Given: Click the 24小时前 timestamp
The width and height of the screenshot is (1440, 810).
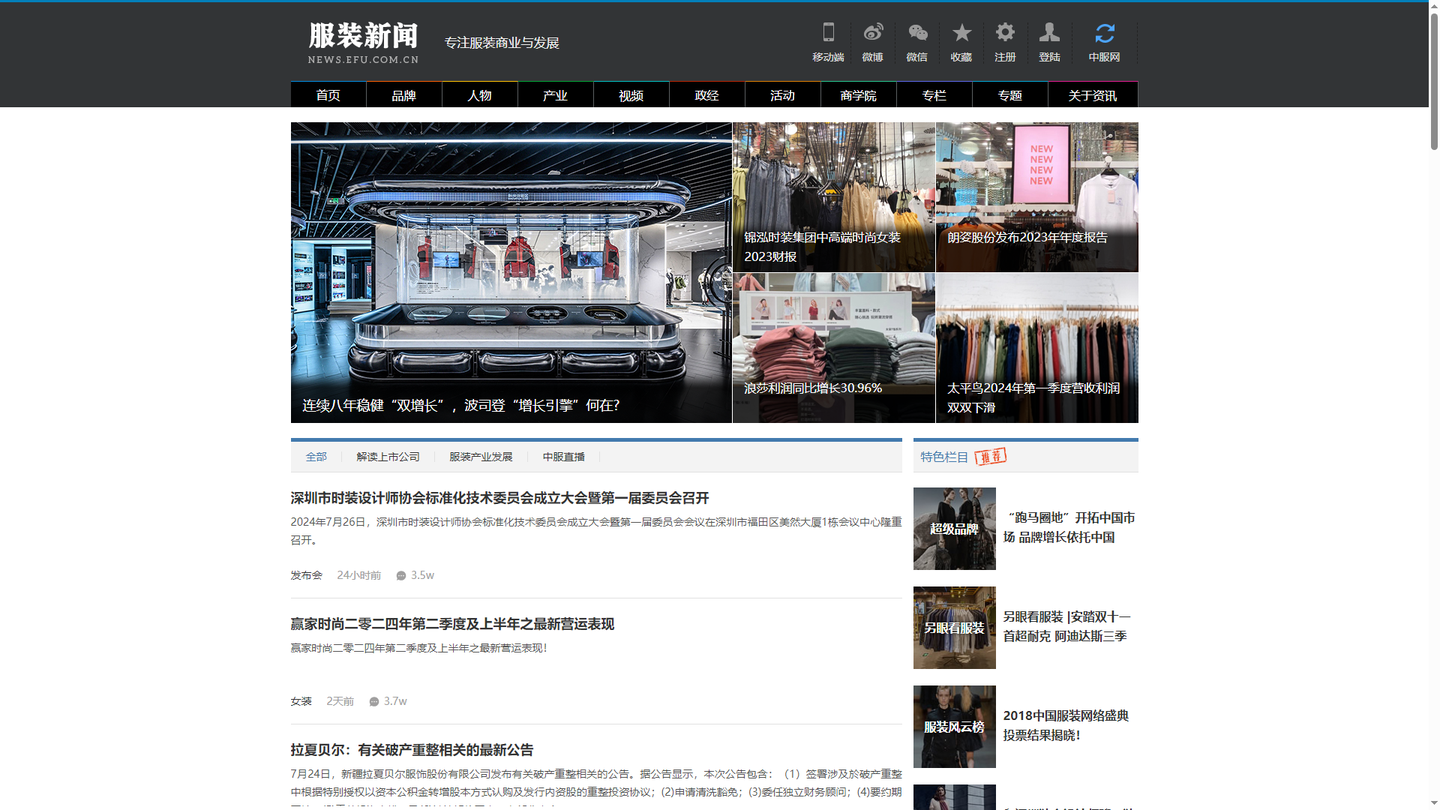Looking at the screenshot, I should [x=359, y=576].
